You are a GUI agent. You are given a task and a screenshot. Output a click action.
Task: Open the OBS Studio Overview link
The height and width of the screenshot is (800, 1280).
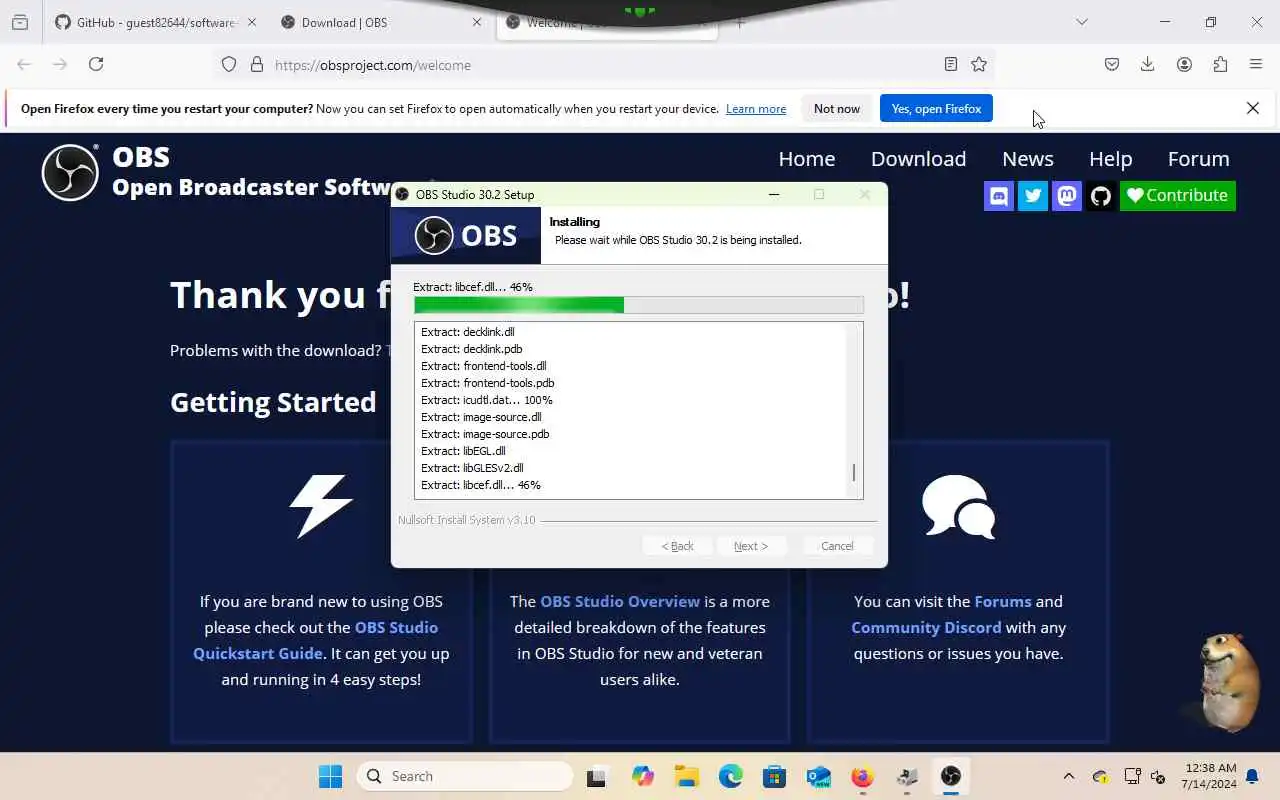coord(620,601)
